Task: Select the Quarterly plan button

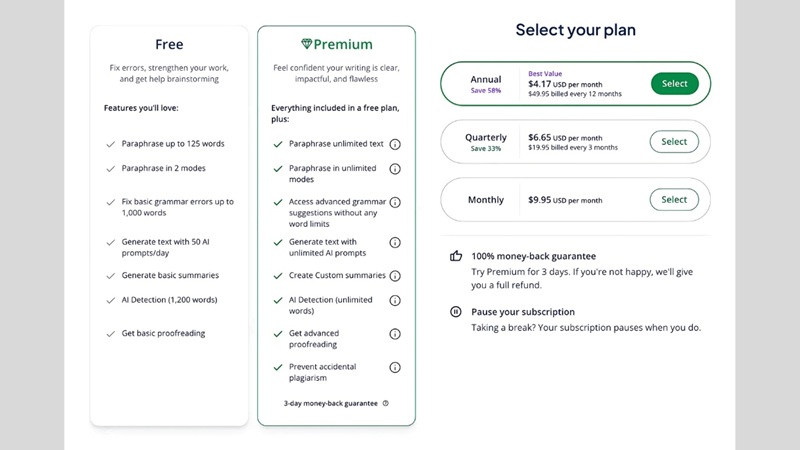Action: [x=674, y=142]
